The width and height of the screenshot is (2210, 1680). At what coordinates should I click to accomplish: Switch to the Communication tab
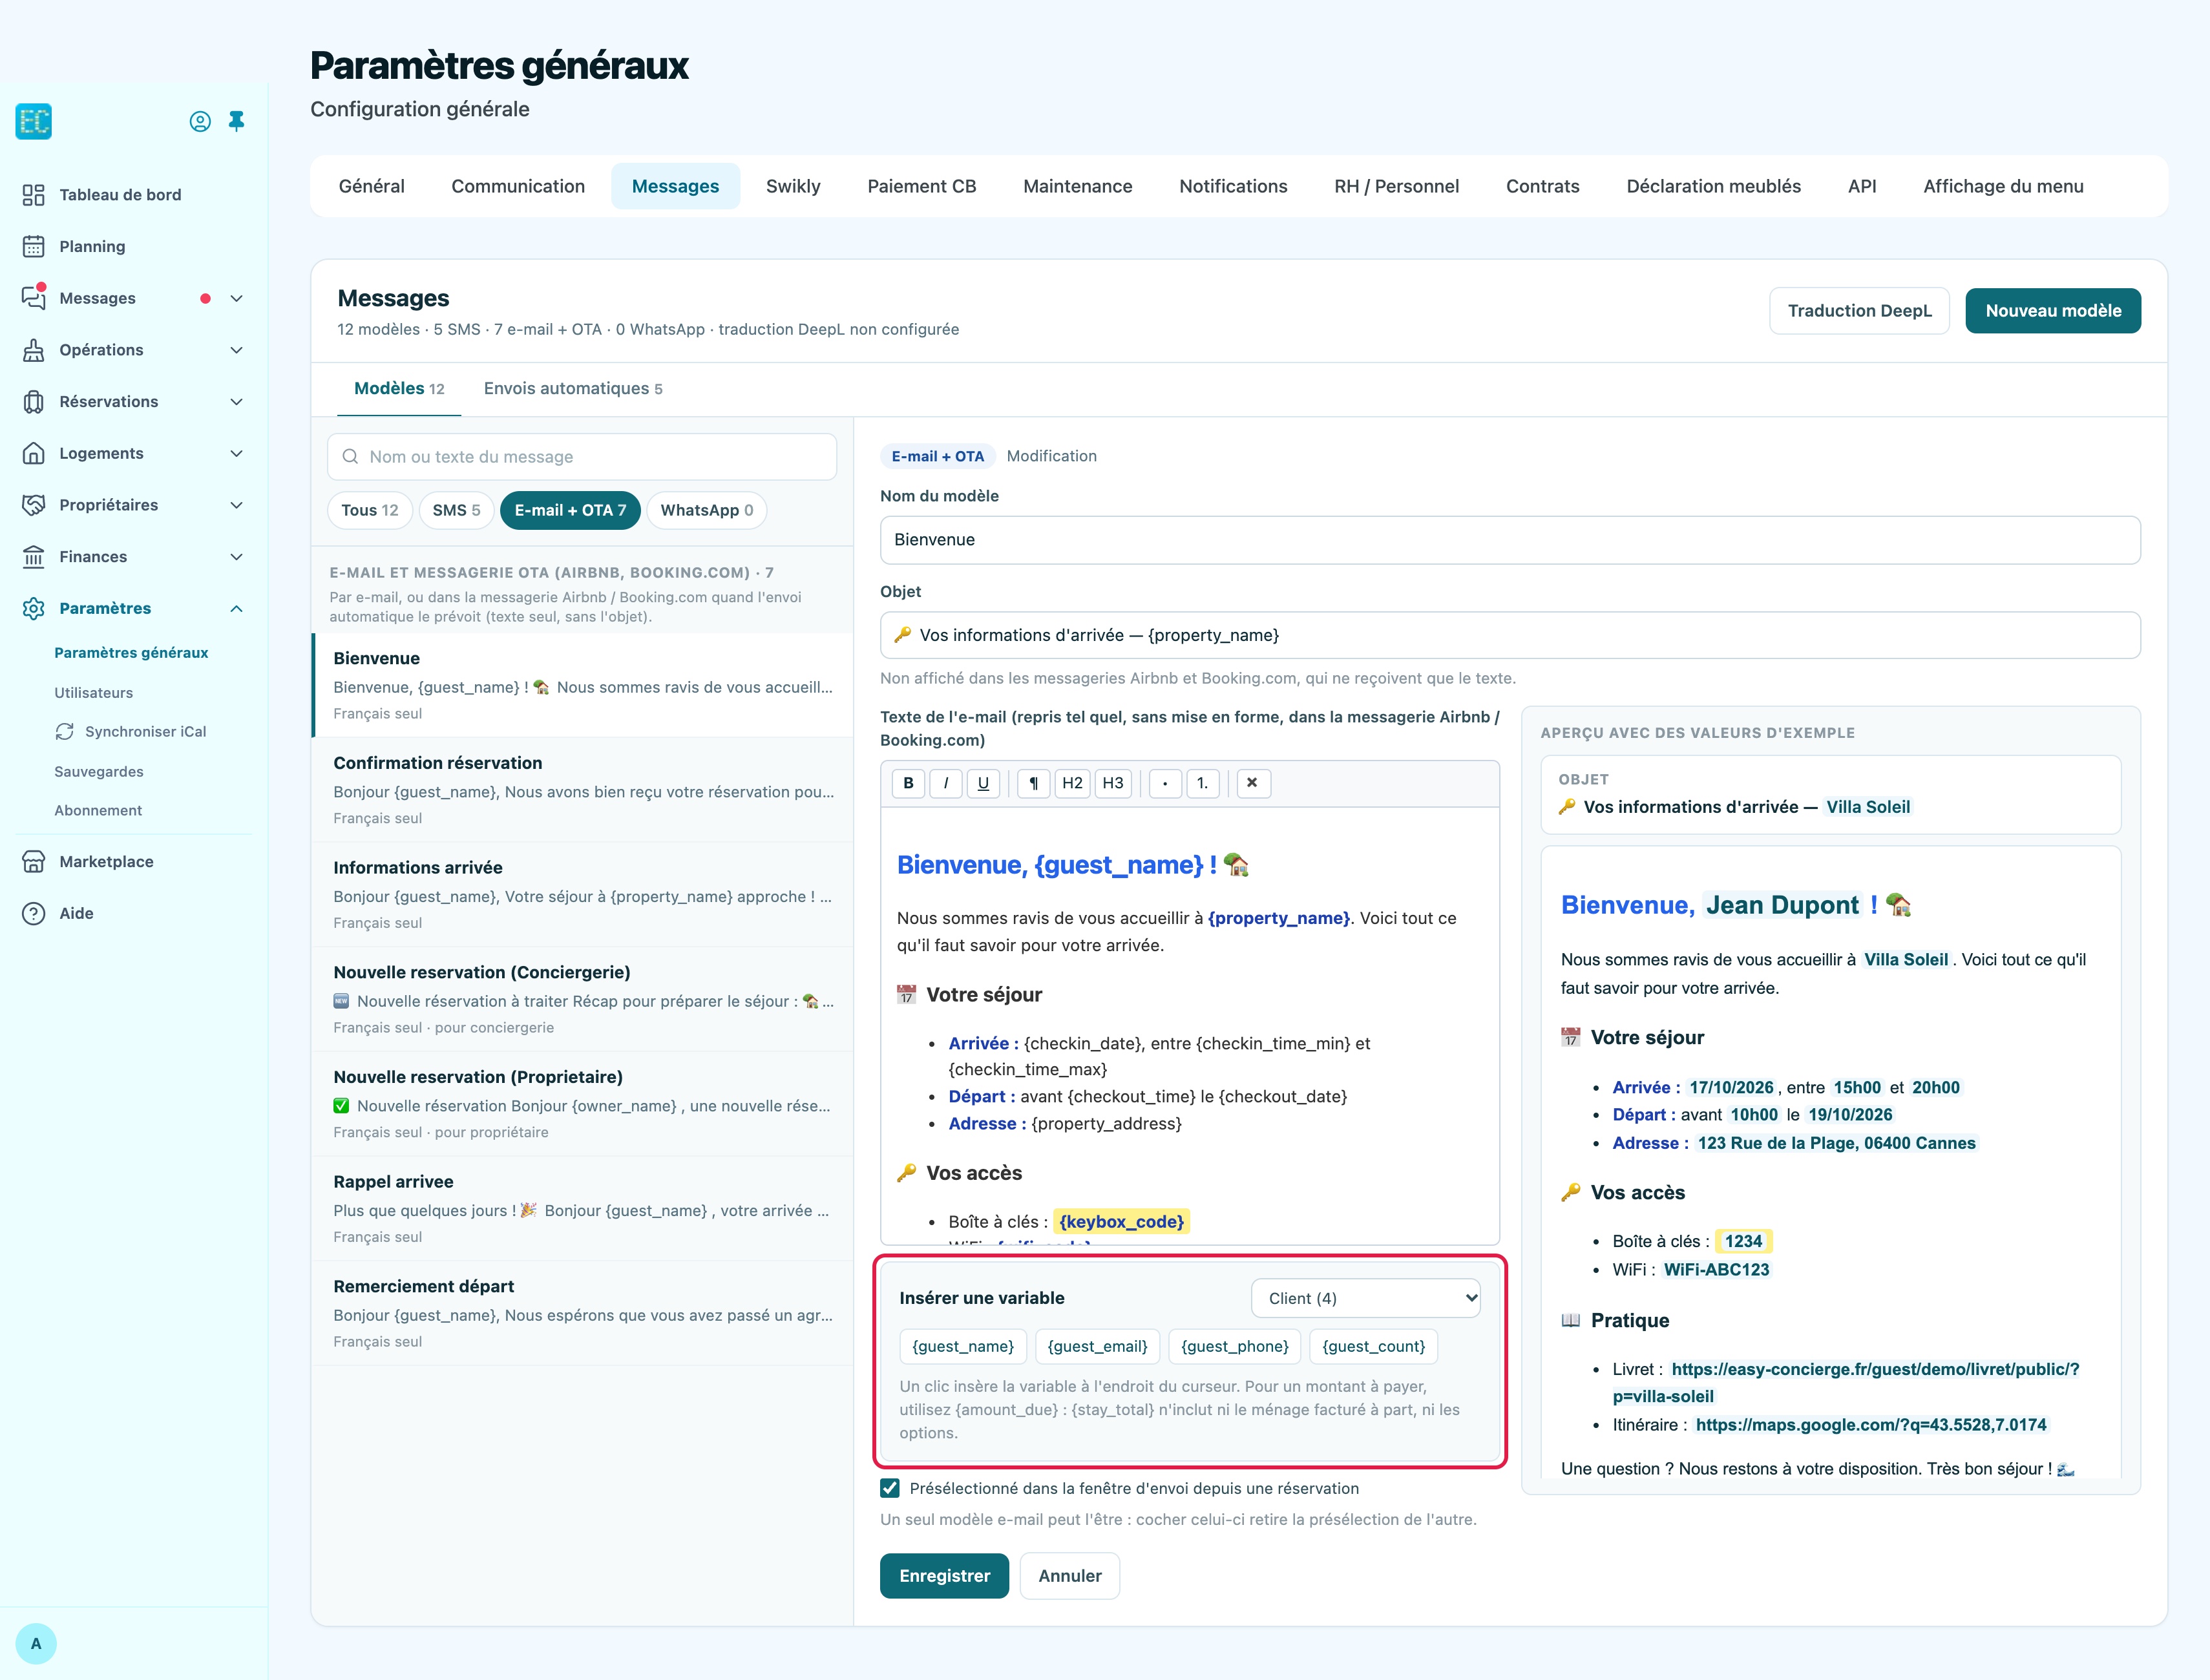pos(518,186)
